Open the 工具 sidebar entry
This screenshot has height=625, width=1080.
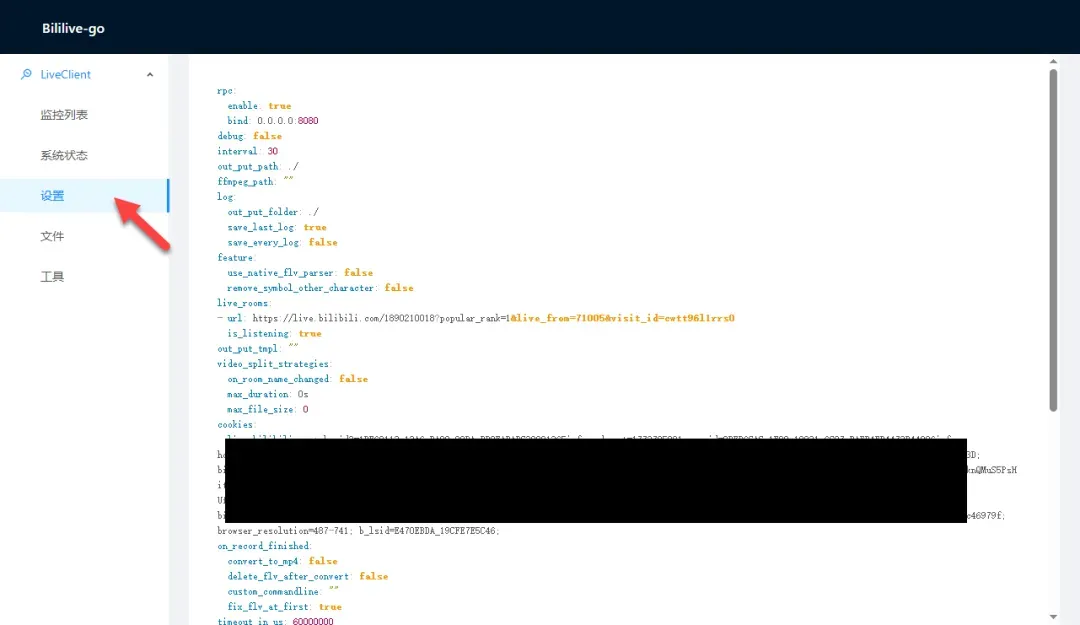[53, 277]
